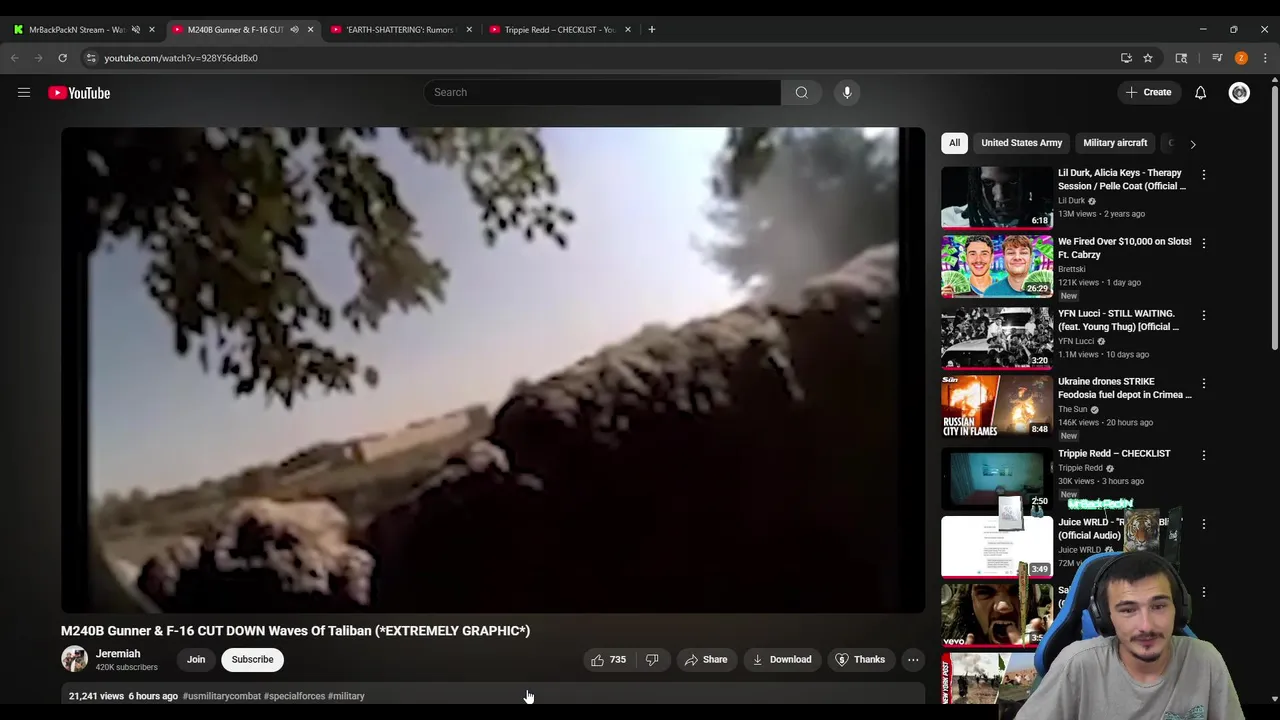Image resolution: width=1280 pixels, height=720 pixels.
Task: Open more actions under the video
Action: 913,660
